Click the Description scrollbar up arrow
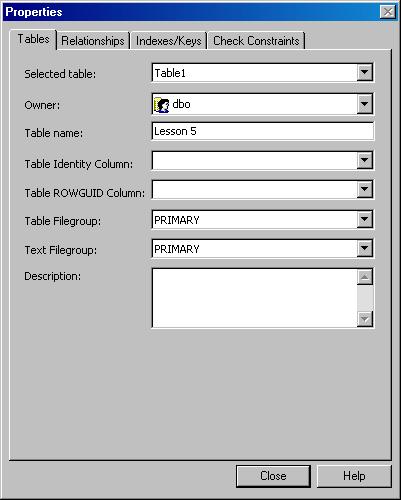 (364, 277)
